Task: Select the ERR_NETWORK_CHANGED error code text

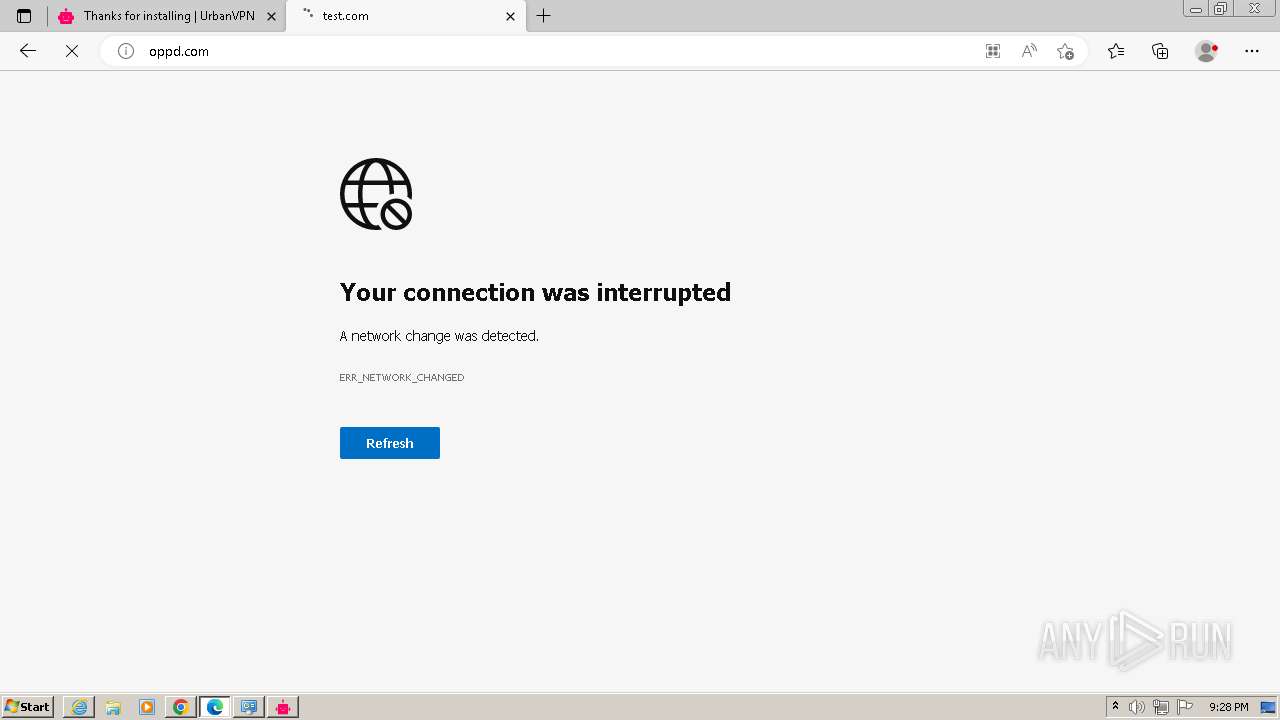Action: (402, 378)
